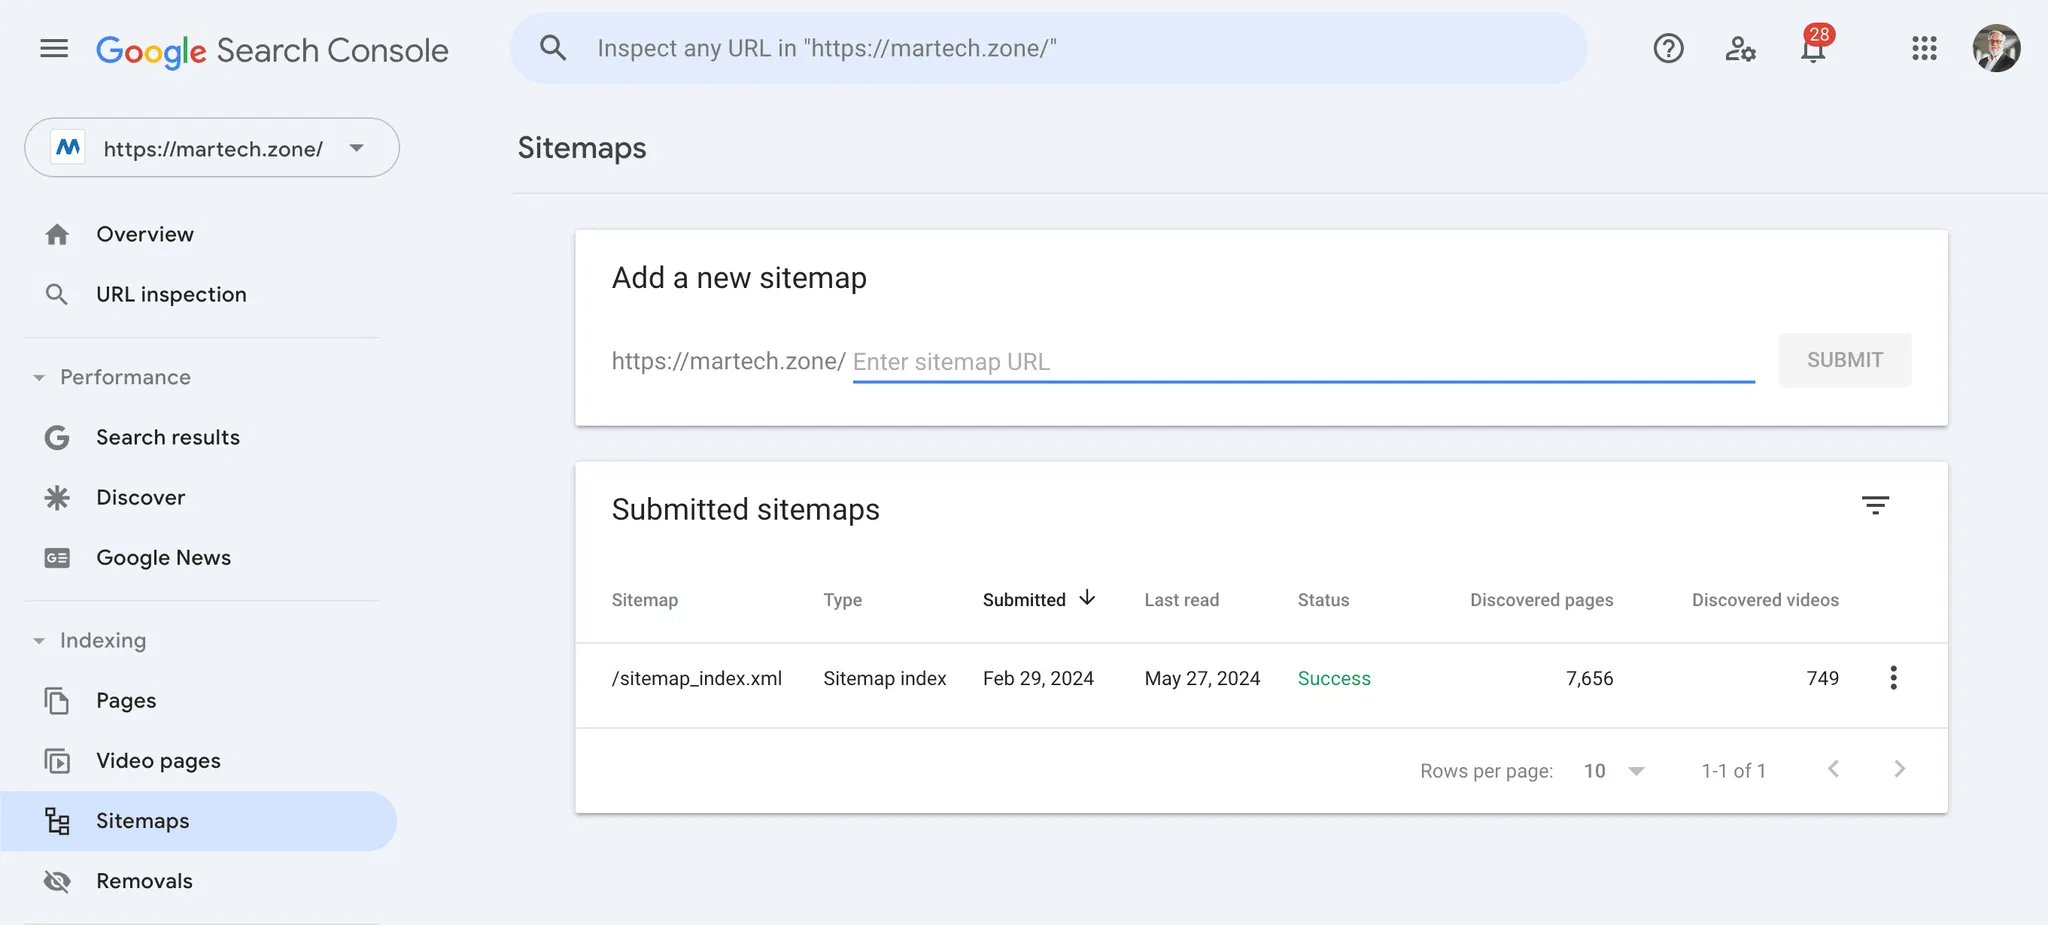Click the Help question mark icon
This screenshot has height=925, width=2048.
[1668, 48]
